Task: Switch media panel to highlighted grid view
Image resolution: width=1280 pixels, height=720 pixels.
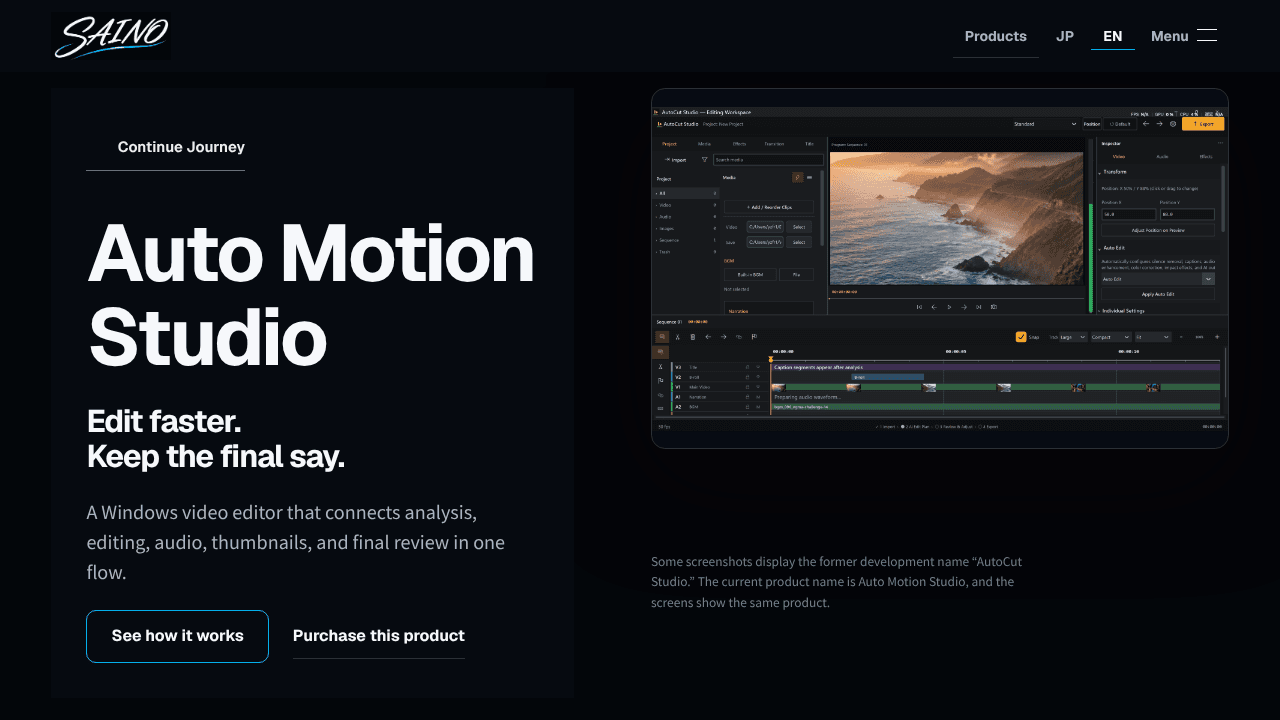Action: [x=797, y=177]
